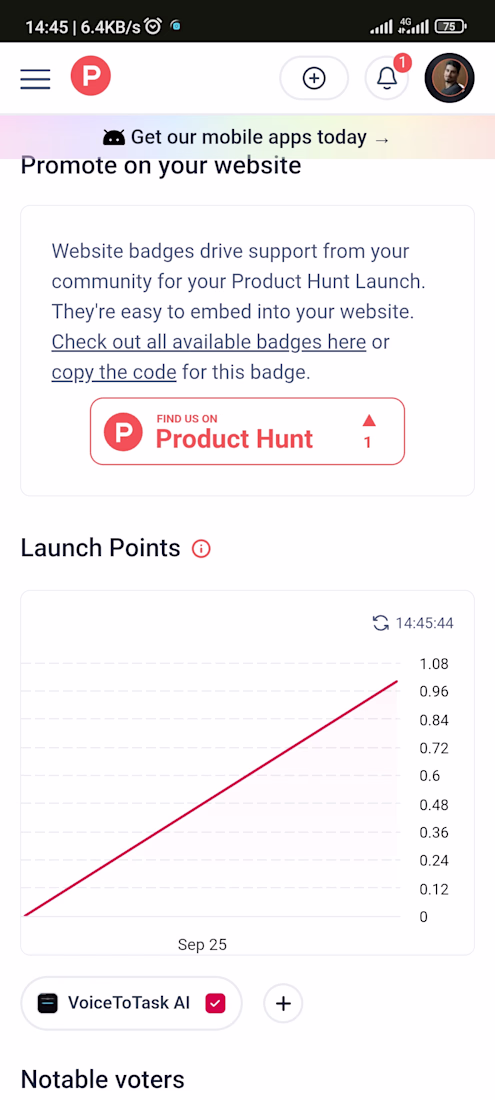The height and width of the screenshot is (1100, 495).
Task: Tap the VoiceToTask AI product icon
Action: (x=48, y=1003)
